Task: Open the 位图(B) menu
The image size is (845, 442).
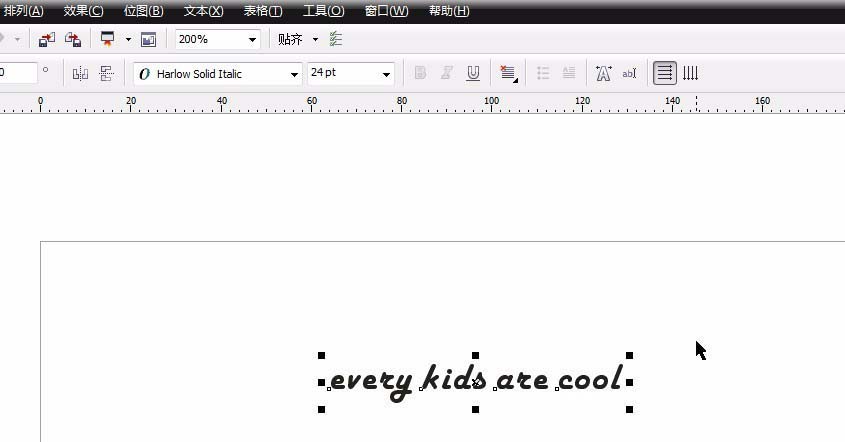Action: tap(143, 11)
